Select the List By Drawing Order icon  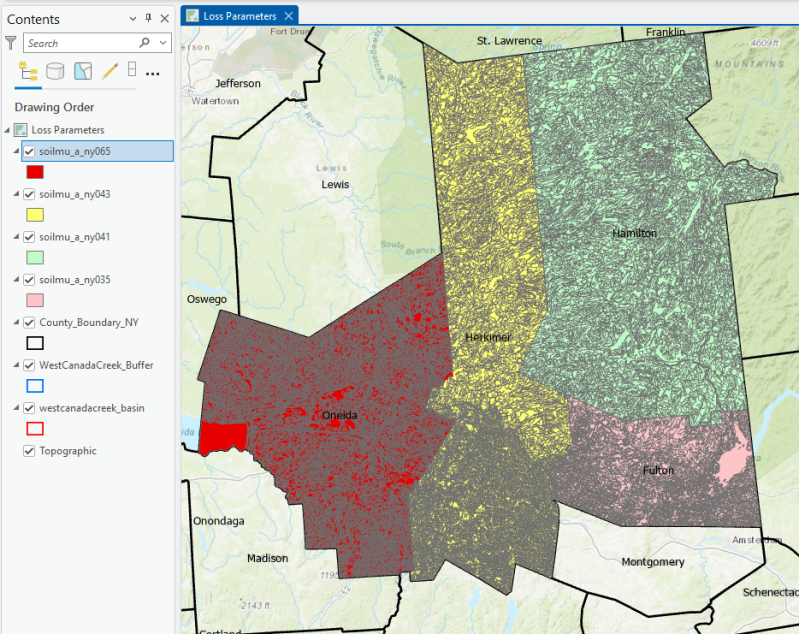tap(28, 72)
